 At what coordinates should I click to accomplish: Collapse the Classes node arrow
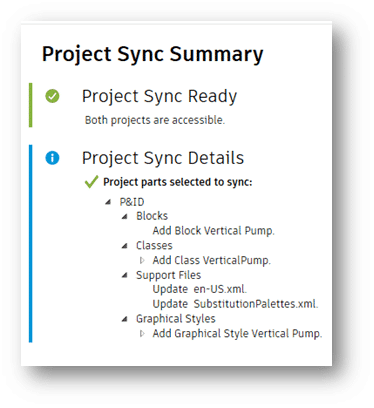[125, 246]
